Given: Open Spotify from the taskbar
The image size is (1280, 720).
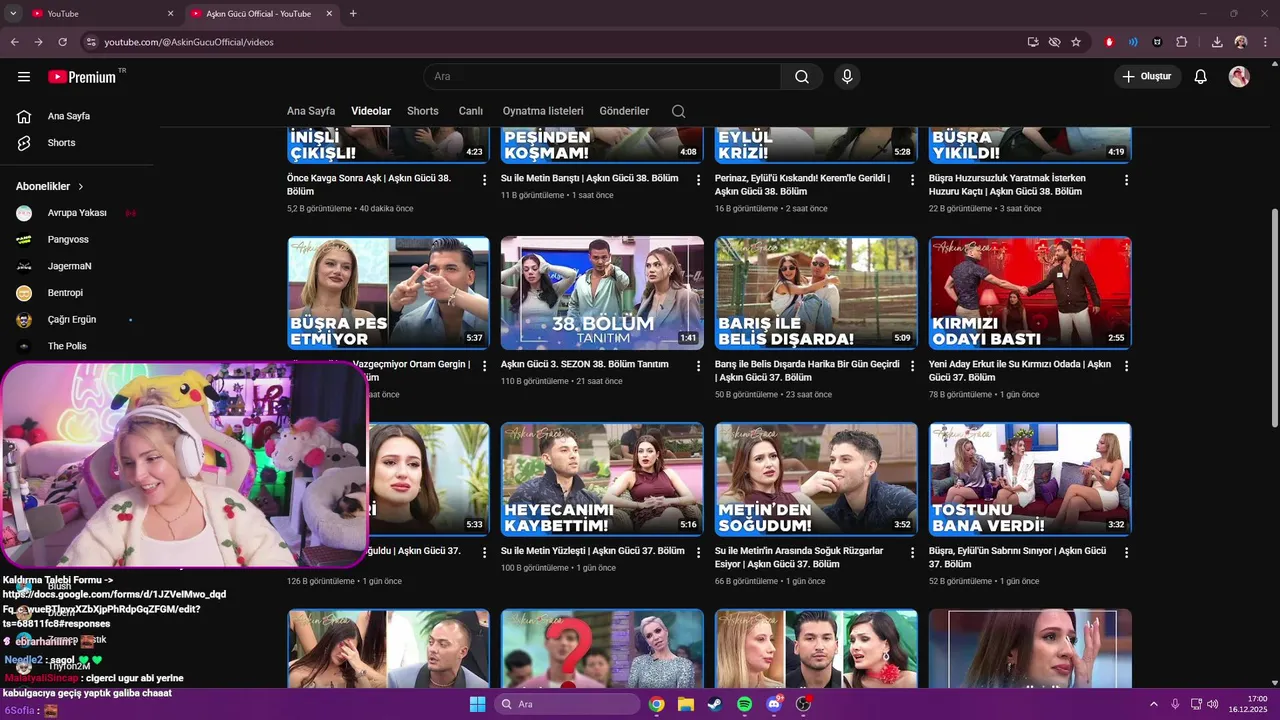Looking at the screenshot, I should pyautogui.click(x=744, y=704).
